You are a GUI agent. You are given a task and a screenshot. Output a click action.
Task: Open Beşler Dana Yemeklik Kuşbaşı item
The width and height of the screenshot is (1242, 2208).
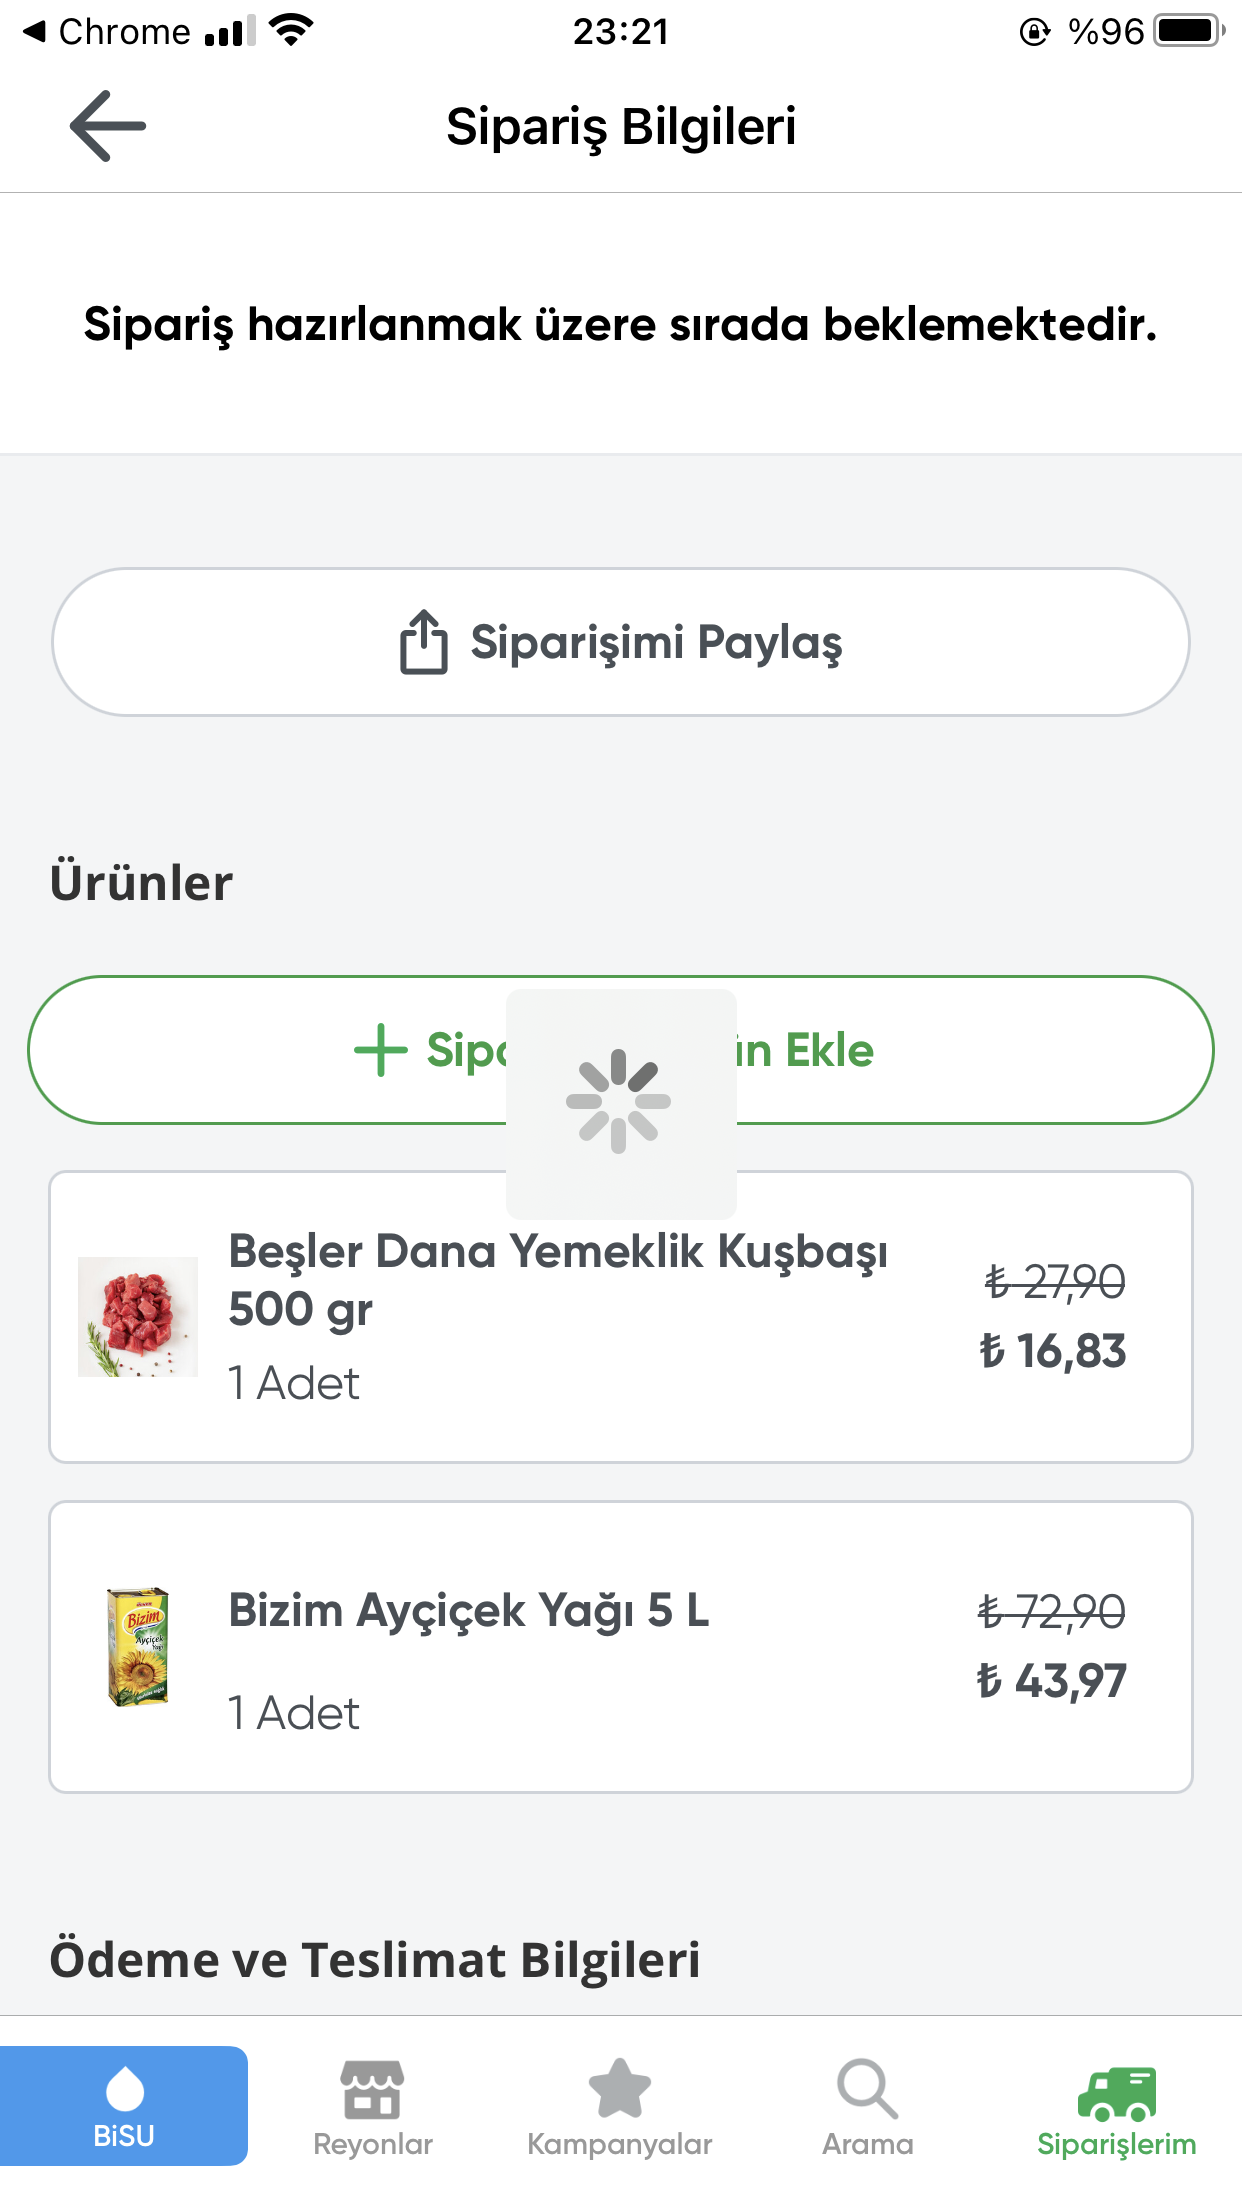[x=558, y=1280]
